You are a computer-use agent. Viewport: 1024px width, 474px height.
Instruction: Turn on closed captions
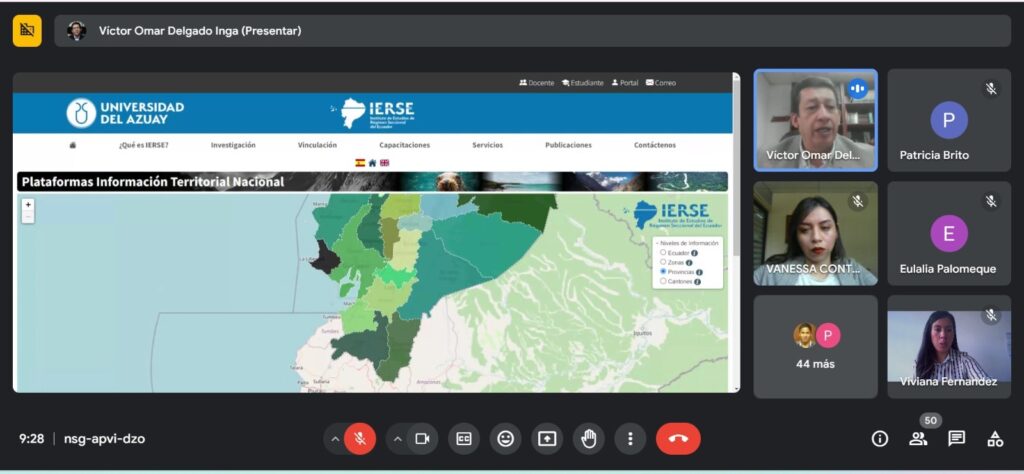464,439
